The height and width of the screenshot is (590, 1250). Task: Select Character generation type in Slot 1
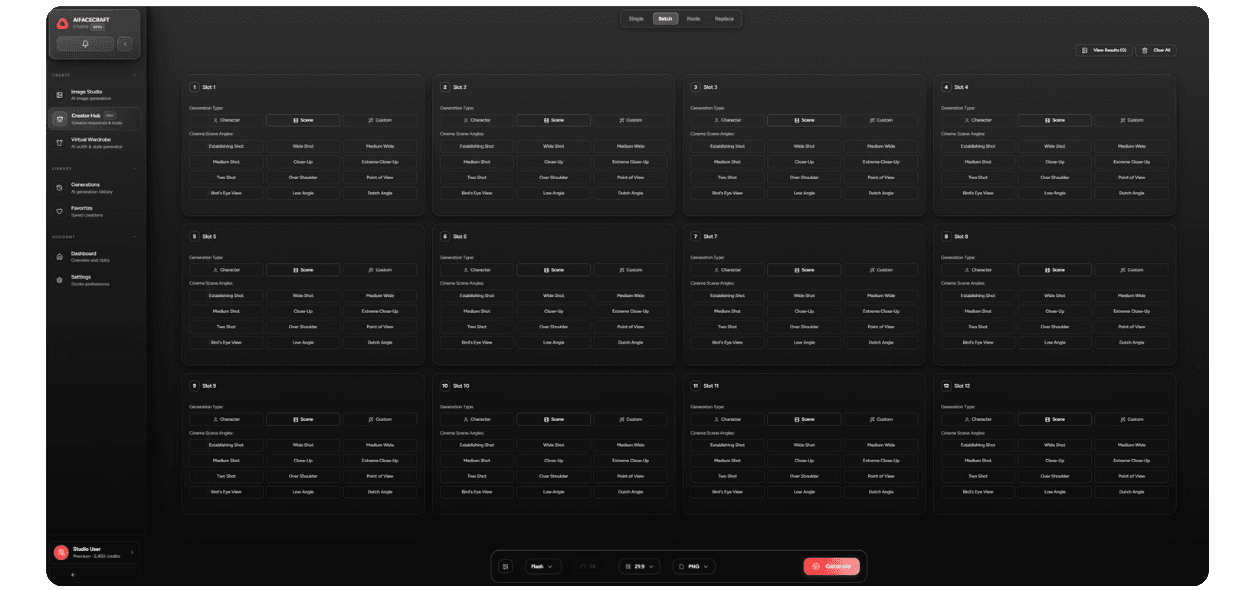pyautogui.click(x=226, y=119)
